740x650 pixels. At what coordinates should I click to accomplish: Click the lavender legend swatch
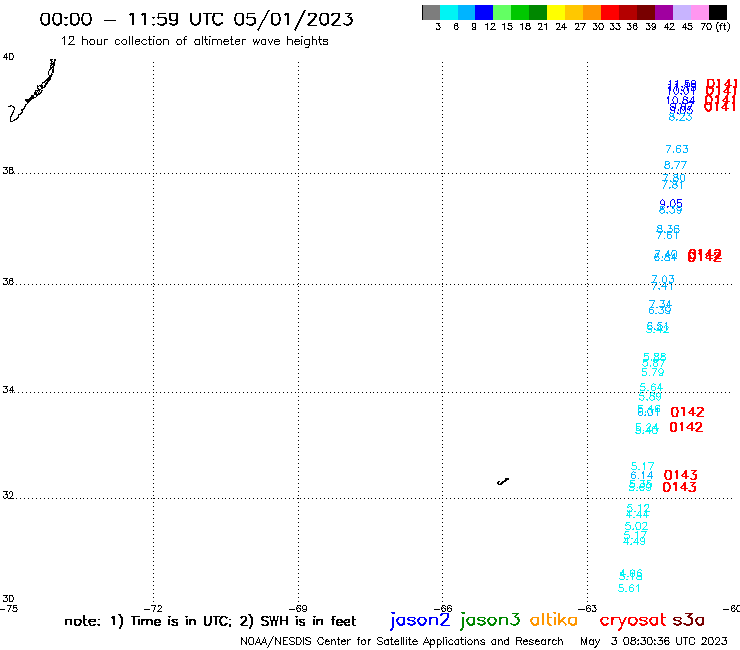[681, 12]
